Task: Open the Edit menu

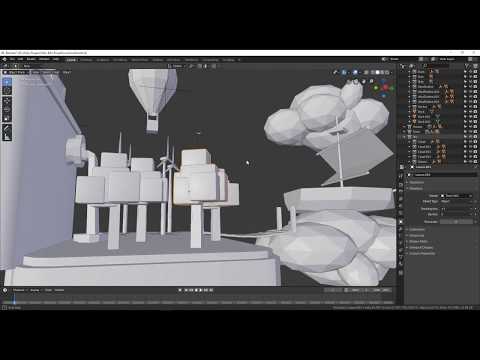Action: tap(20, 59)
